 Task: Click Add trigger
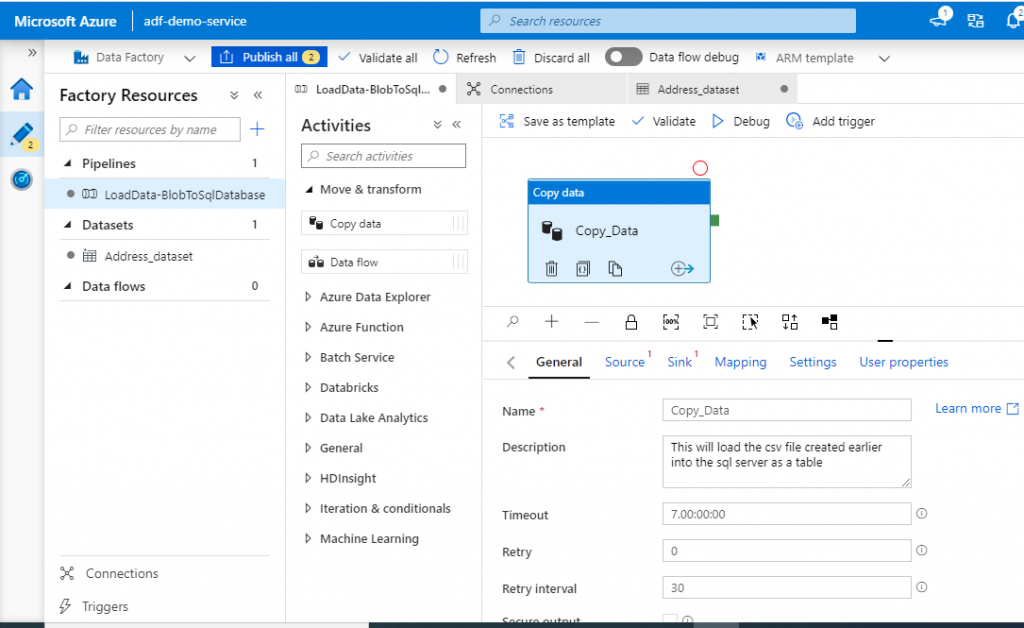point(831,121)
